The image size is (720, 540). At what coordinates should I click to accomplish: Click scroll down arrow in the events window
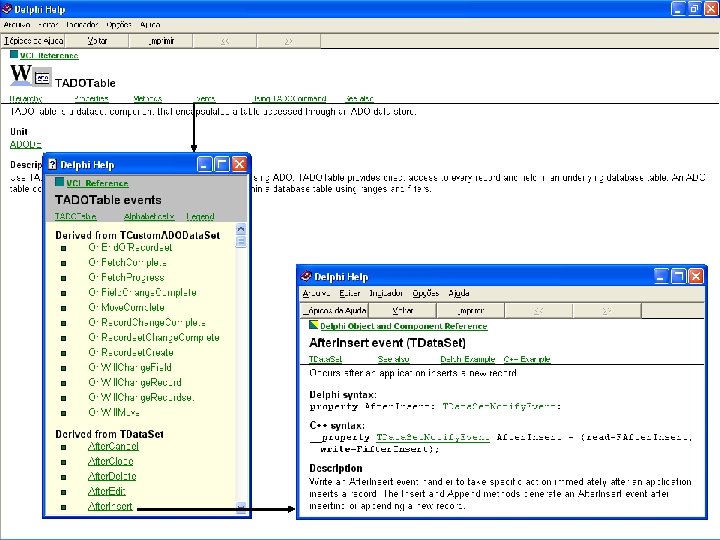pos(241,507)
